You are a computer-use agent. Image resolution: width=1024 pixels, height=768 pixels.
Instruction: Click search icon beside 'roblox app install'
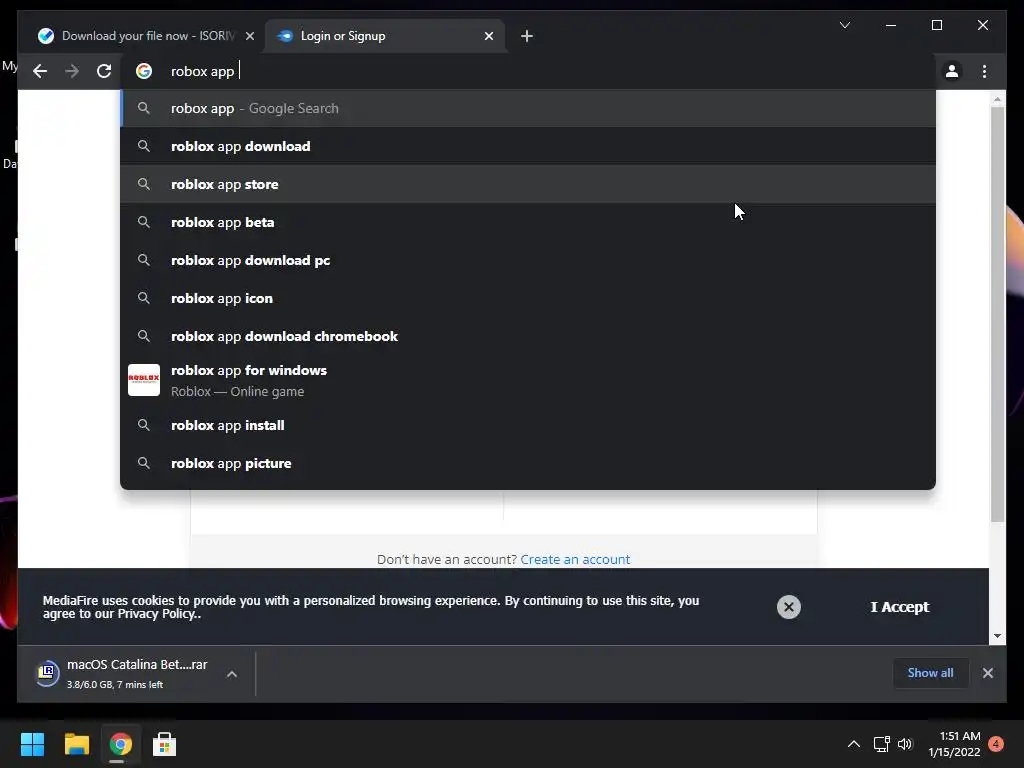144,425
